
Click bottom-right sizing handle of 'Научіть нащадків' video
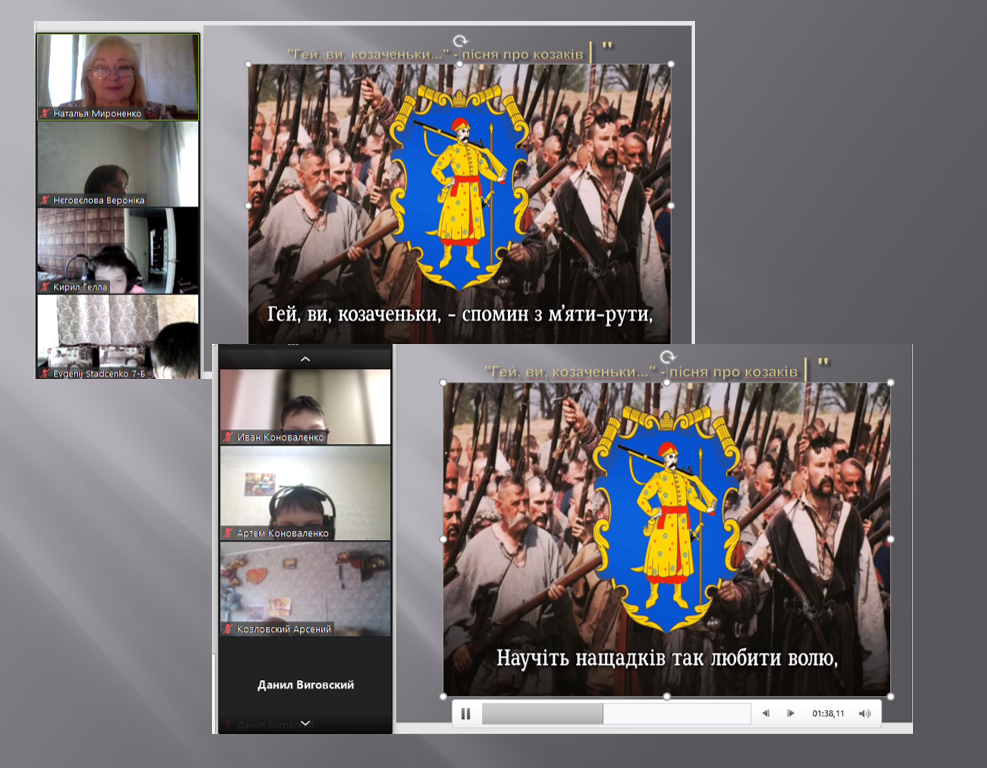click(891, 696)
